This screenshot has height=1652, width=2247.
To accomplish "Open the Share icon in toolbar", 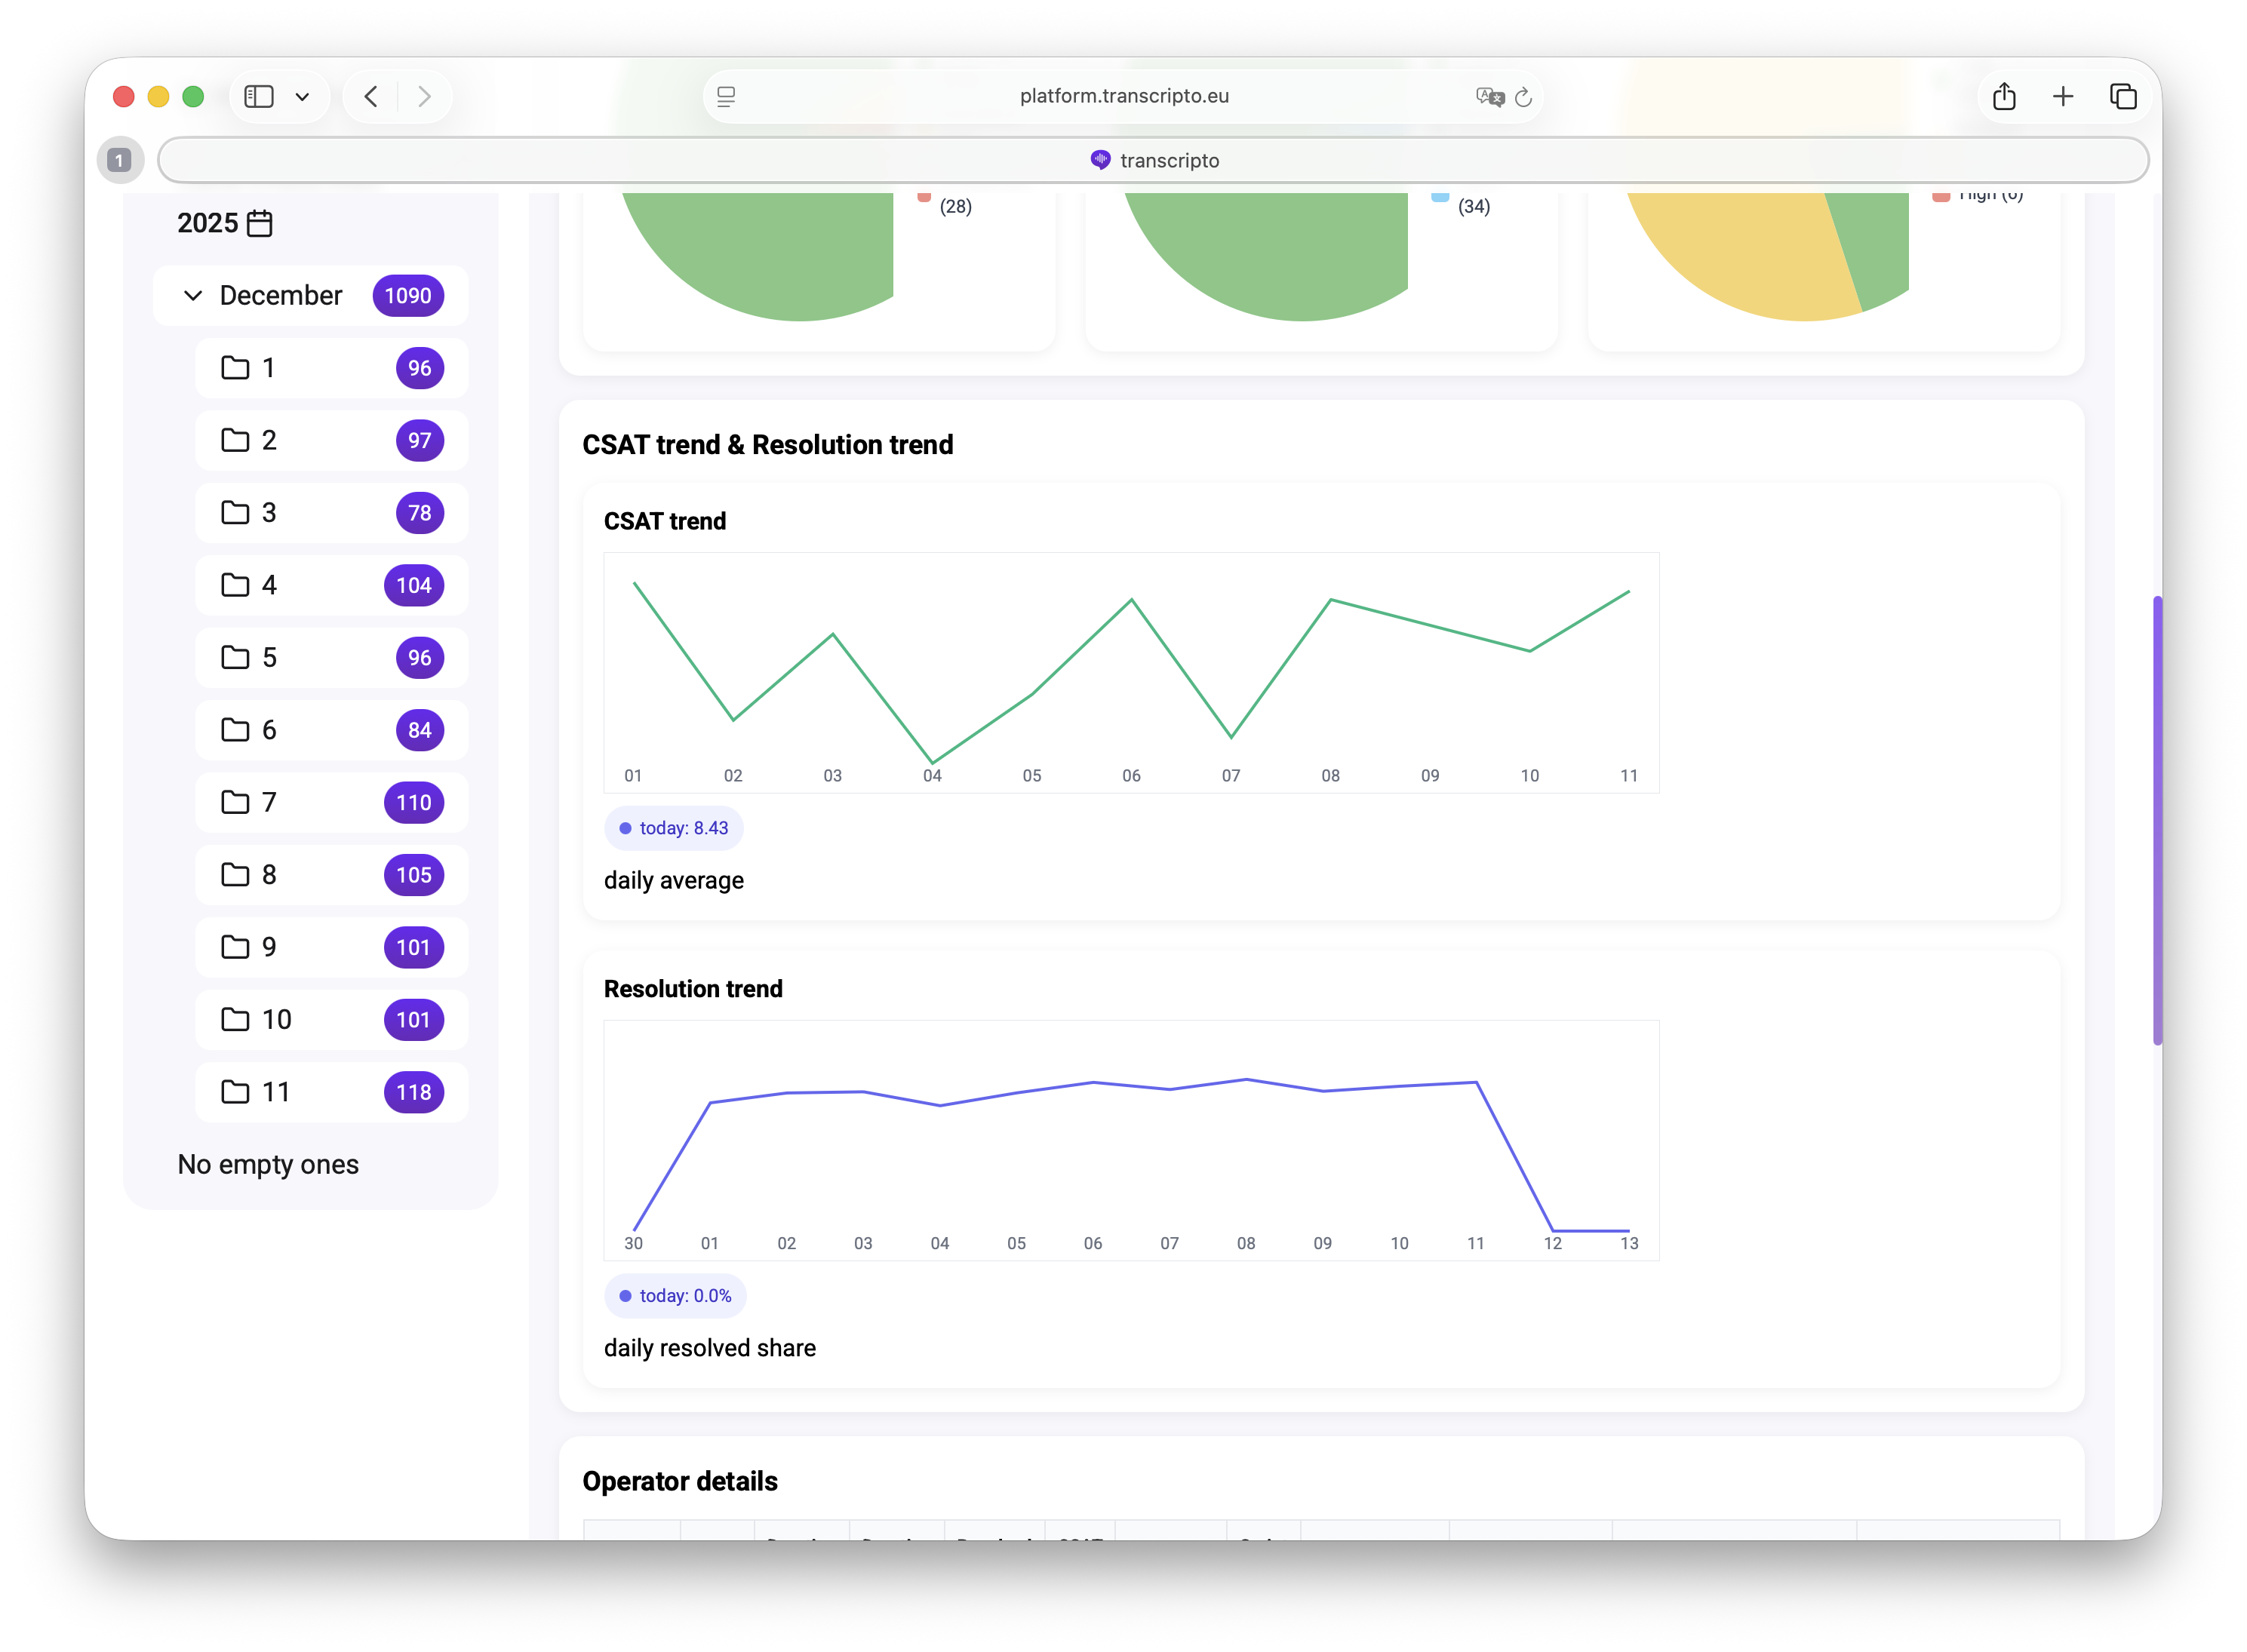I will click(x=2003, y=96).
